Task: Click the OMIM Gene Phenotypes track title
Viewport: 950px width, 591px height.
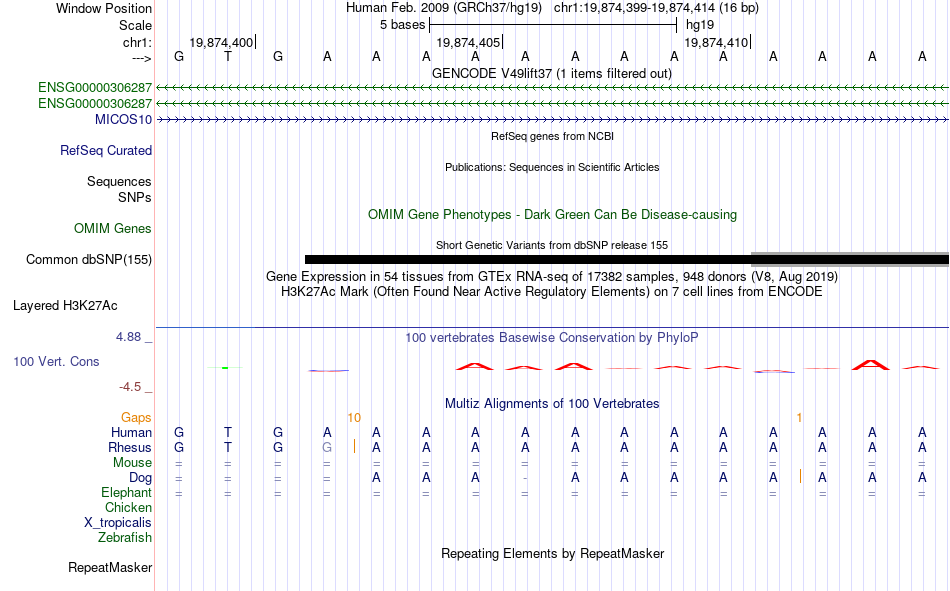Action: (553, 215)
